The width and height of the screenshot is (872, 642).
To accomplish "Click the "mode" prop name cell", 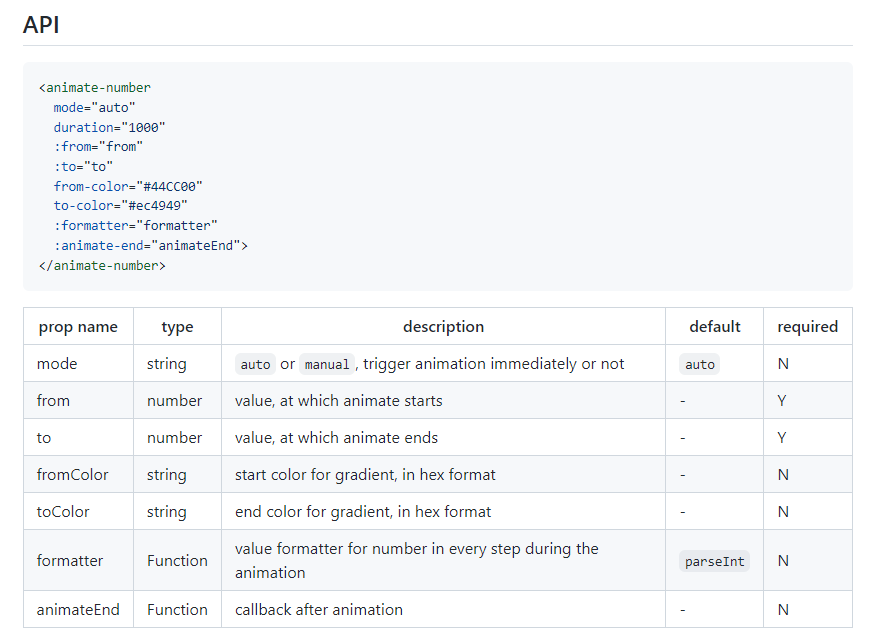I will click(57, 364).
